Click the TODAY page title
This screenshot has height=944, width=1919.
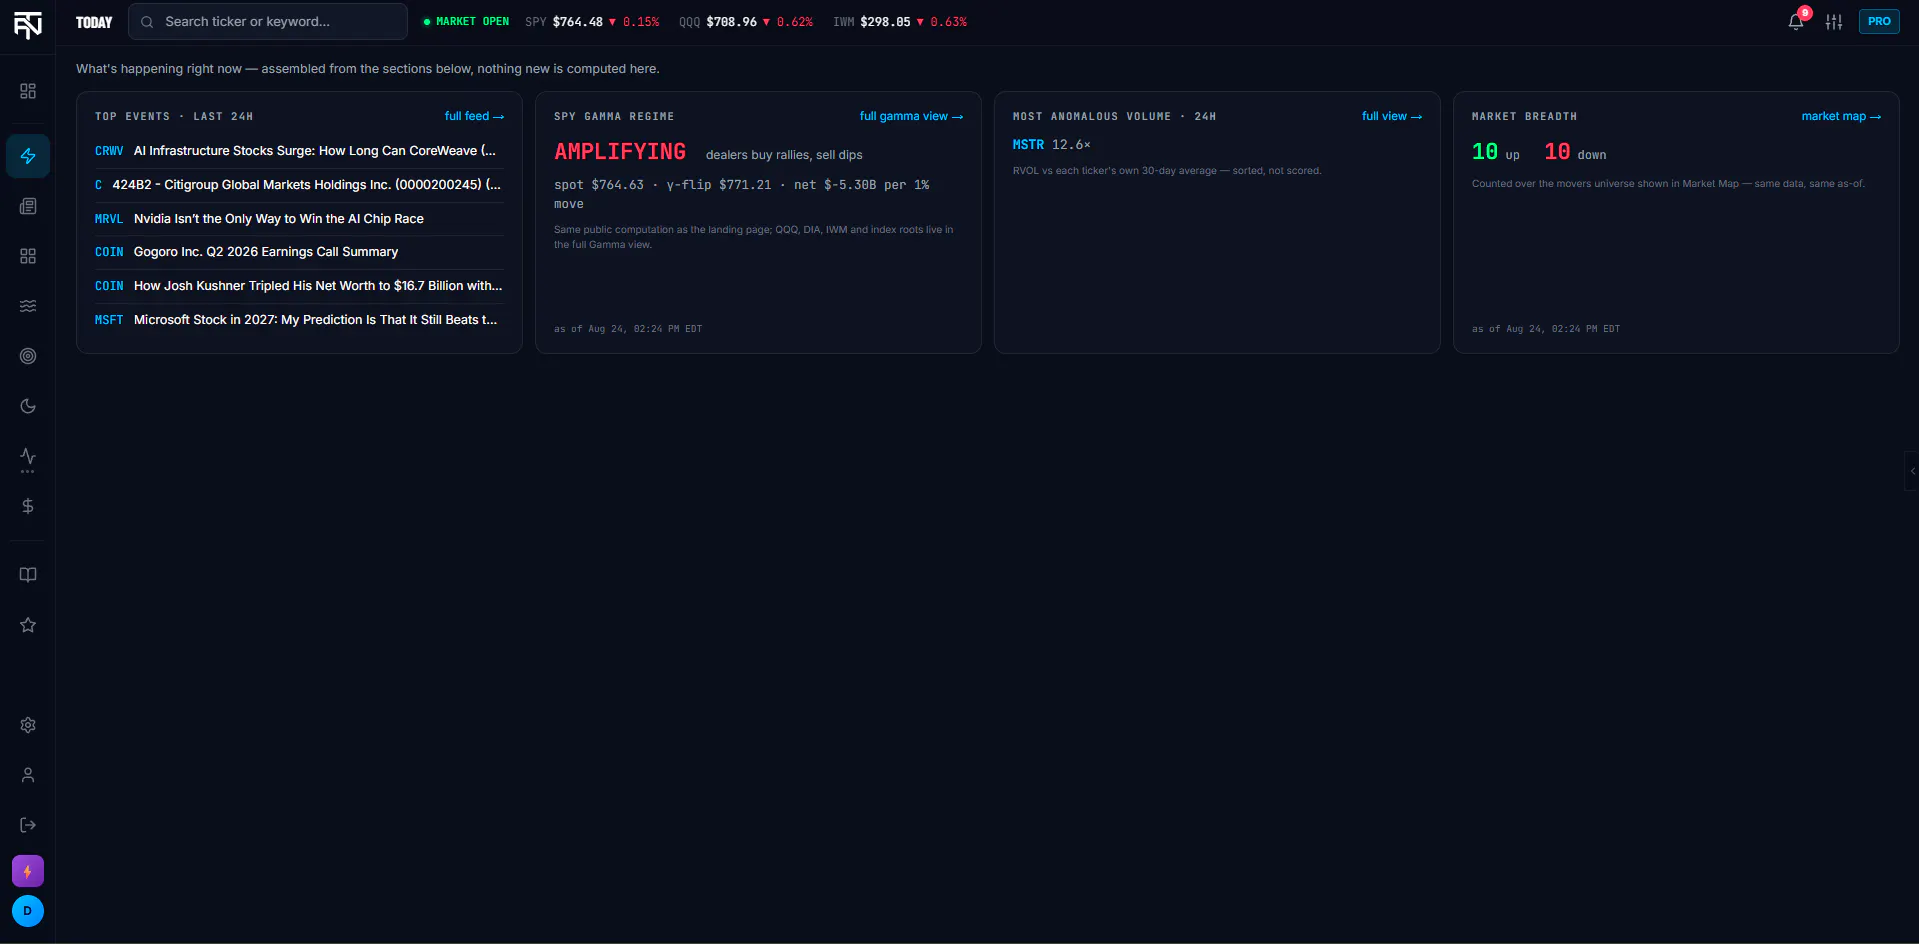click(94, 22)
